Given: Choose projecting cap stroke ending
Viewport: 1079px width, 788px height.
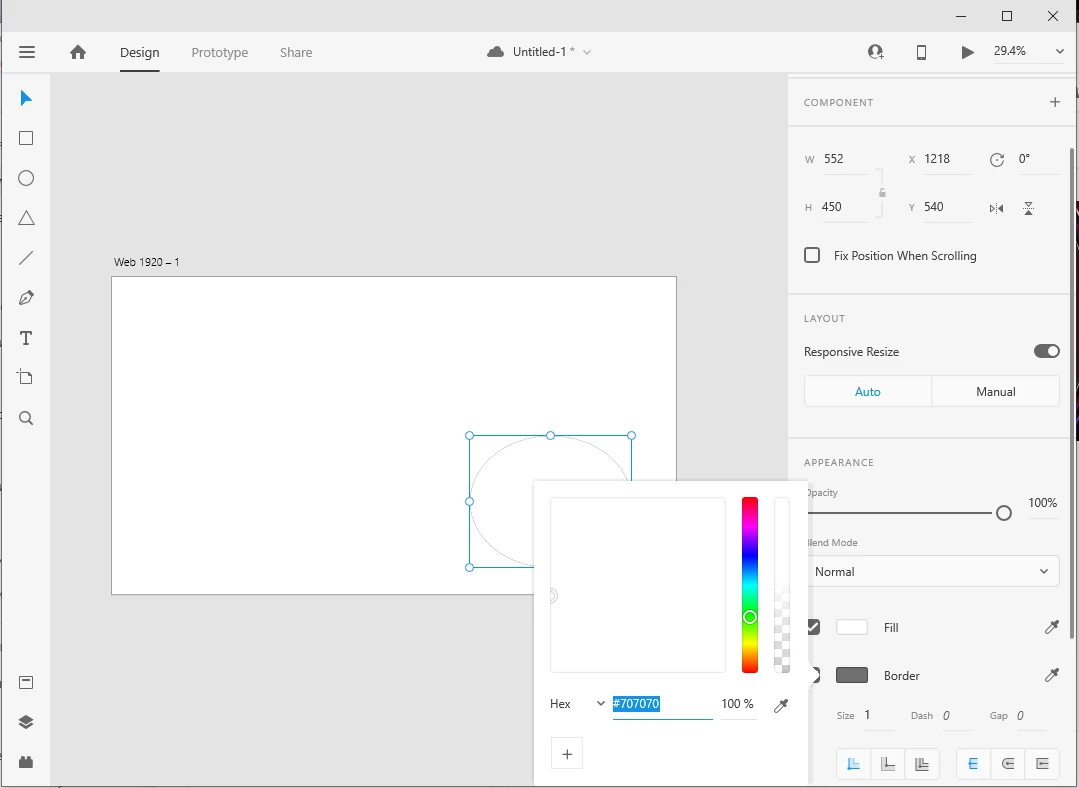Looking at the screenshot, I should pos(1043,764).
